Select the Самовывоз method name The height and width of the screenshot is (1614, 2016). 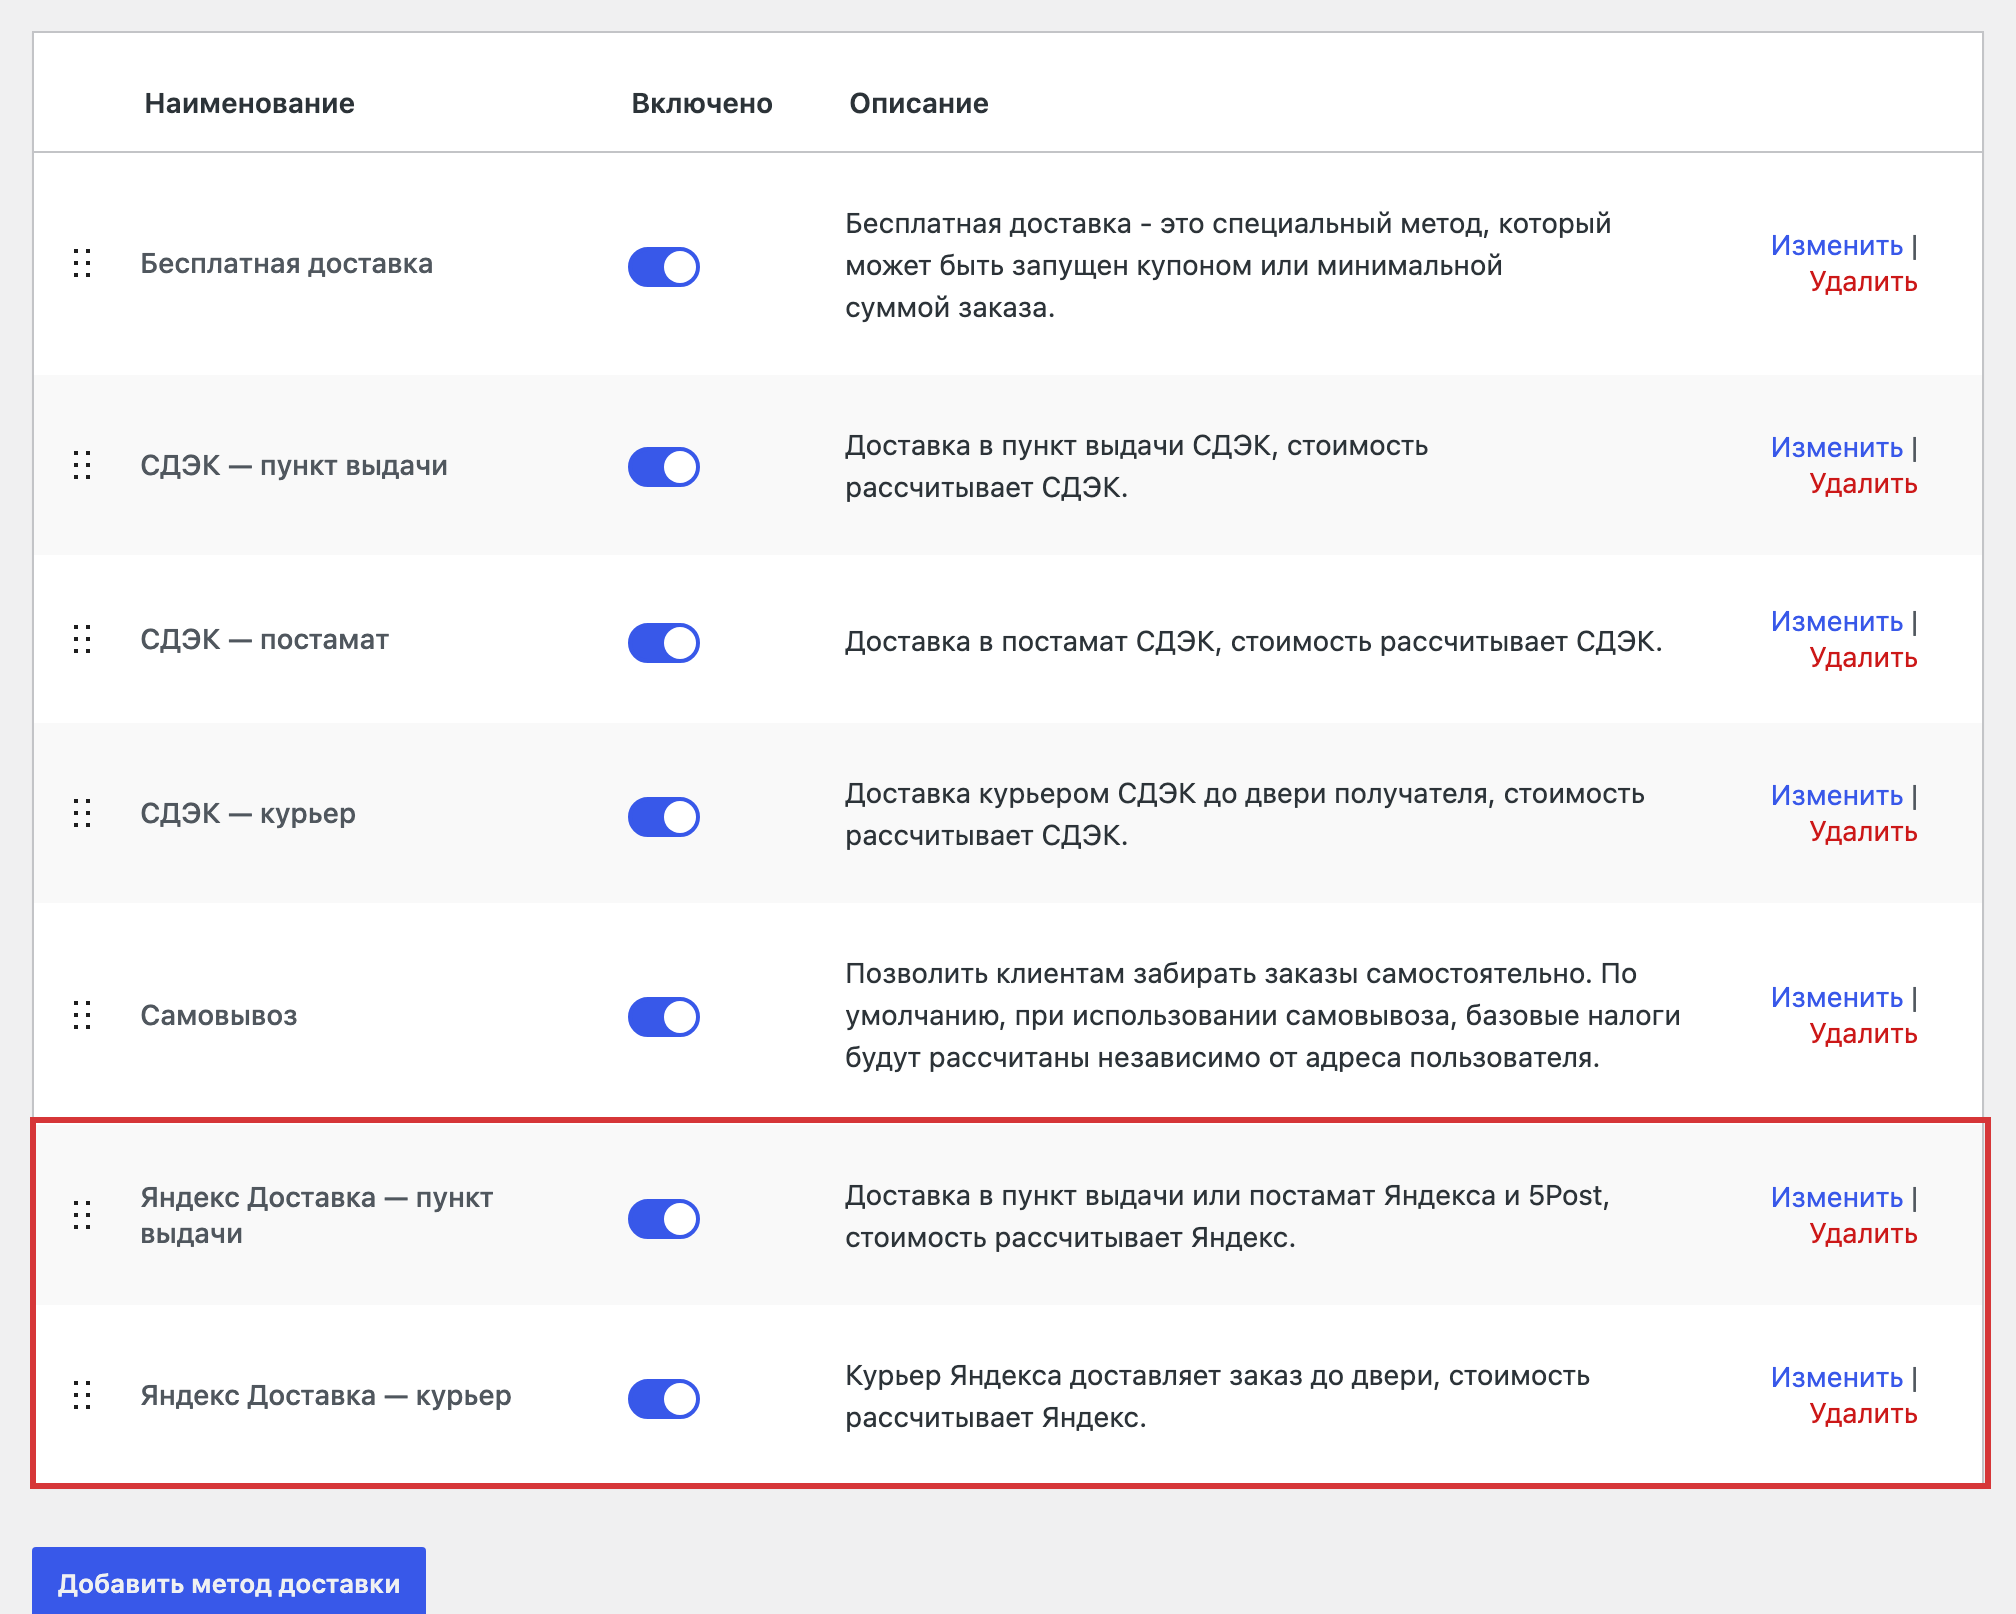pyautogui.click(x=219, y=1016)
